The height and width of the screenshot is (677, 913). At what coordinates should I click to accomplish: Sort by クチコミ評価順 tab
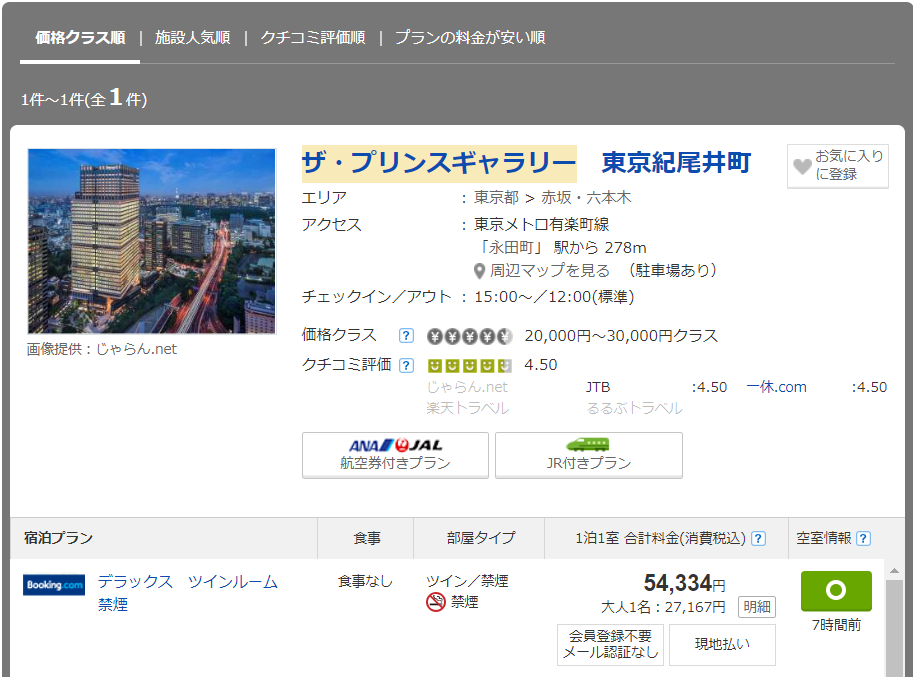pyautogui.click(x=313, y=38)
